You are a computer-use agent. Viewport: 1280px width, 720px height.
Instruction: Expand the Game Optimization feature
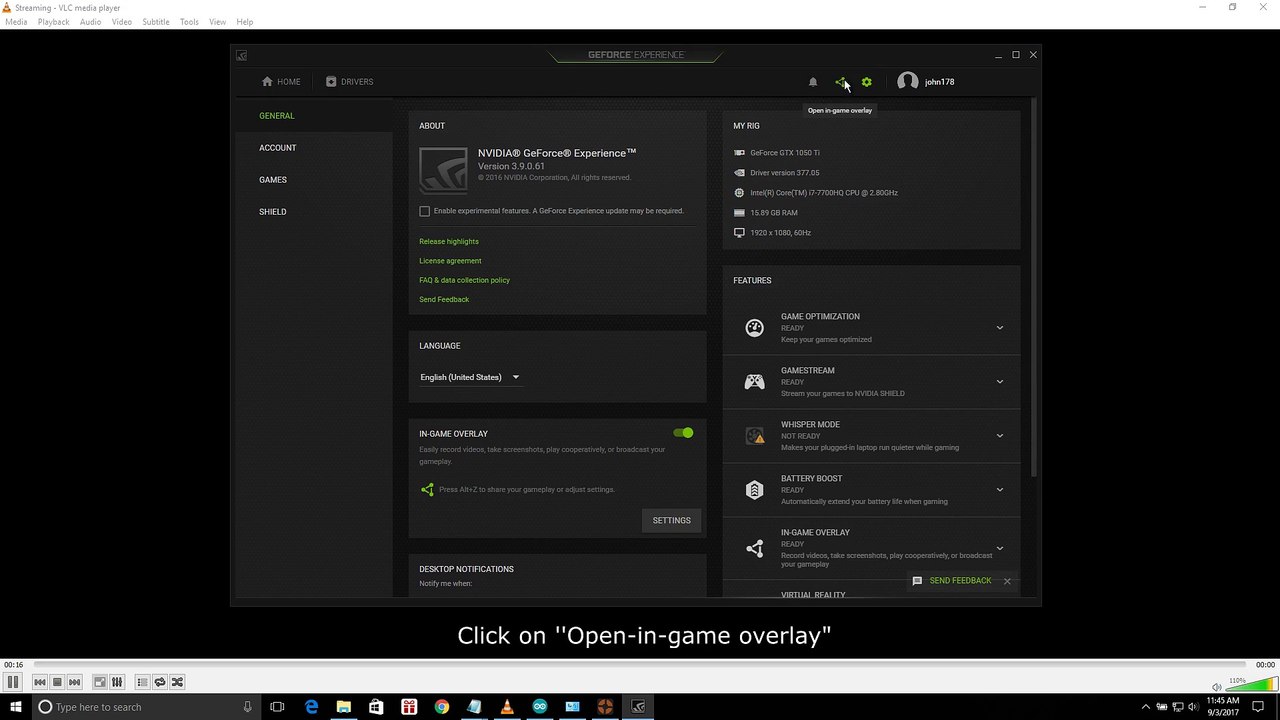[x=999, y=327]
